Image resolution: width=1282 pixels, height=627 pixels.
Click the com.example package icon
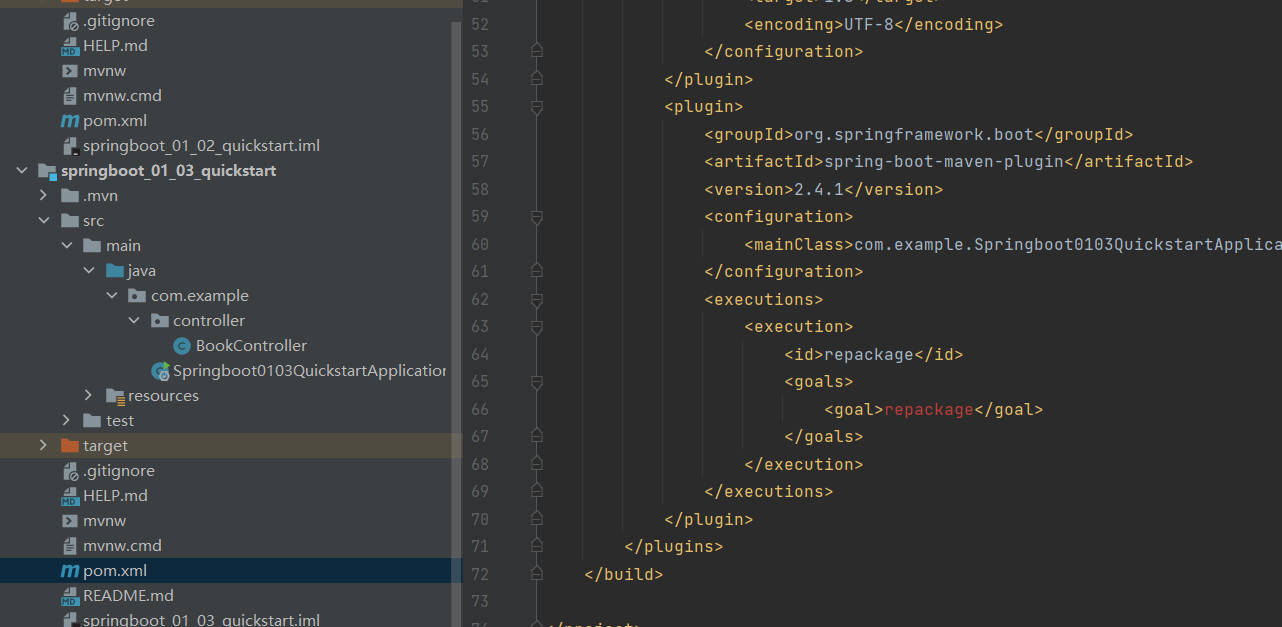(x=137, y=296)
